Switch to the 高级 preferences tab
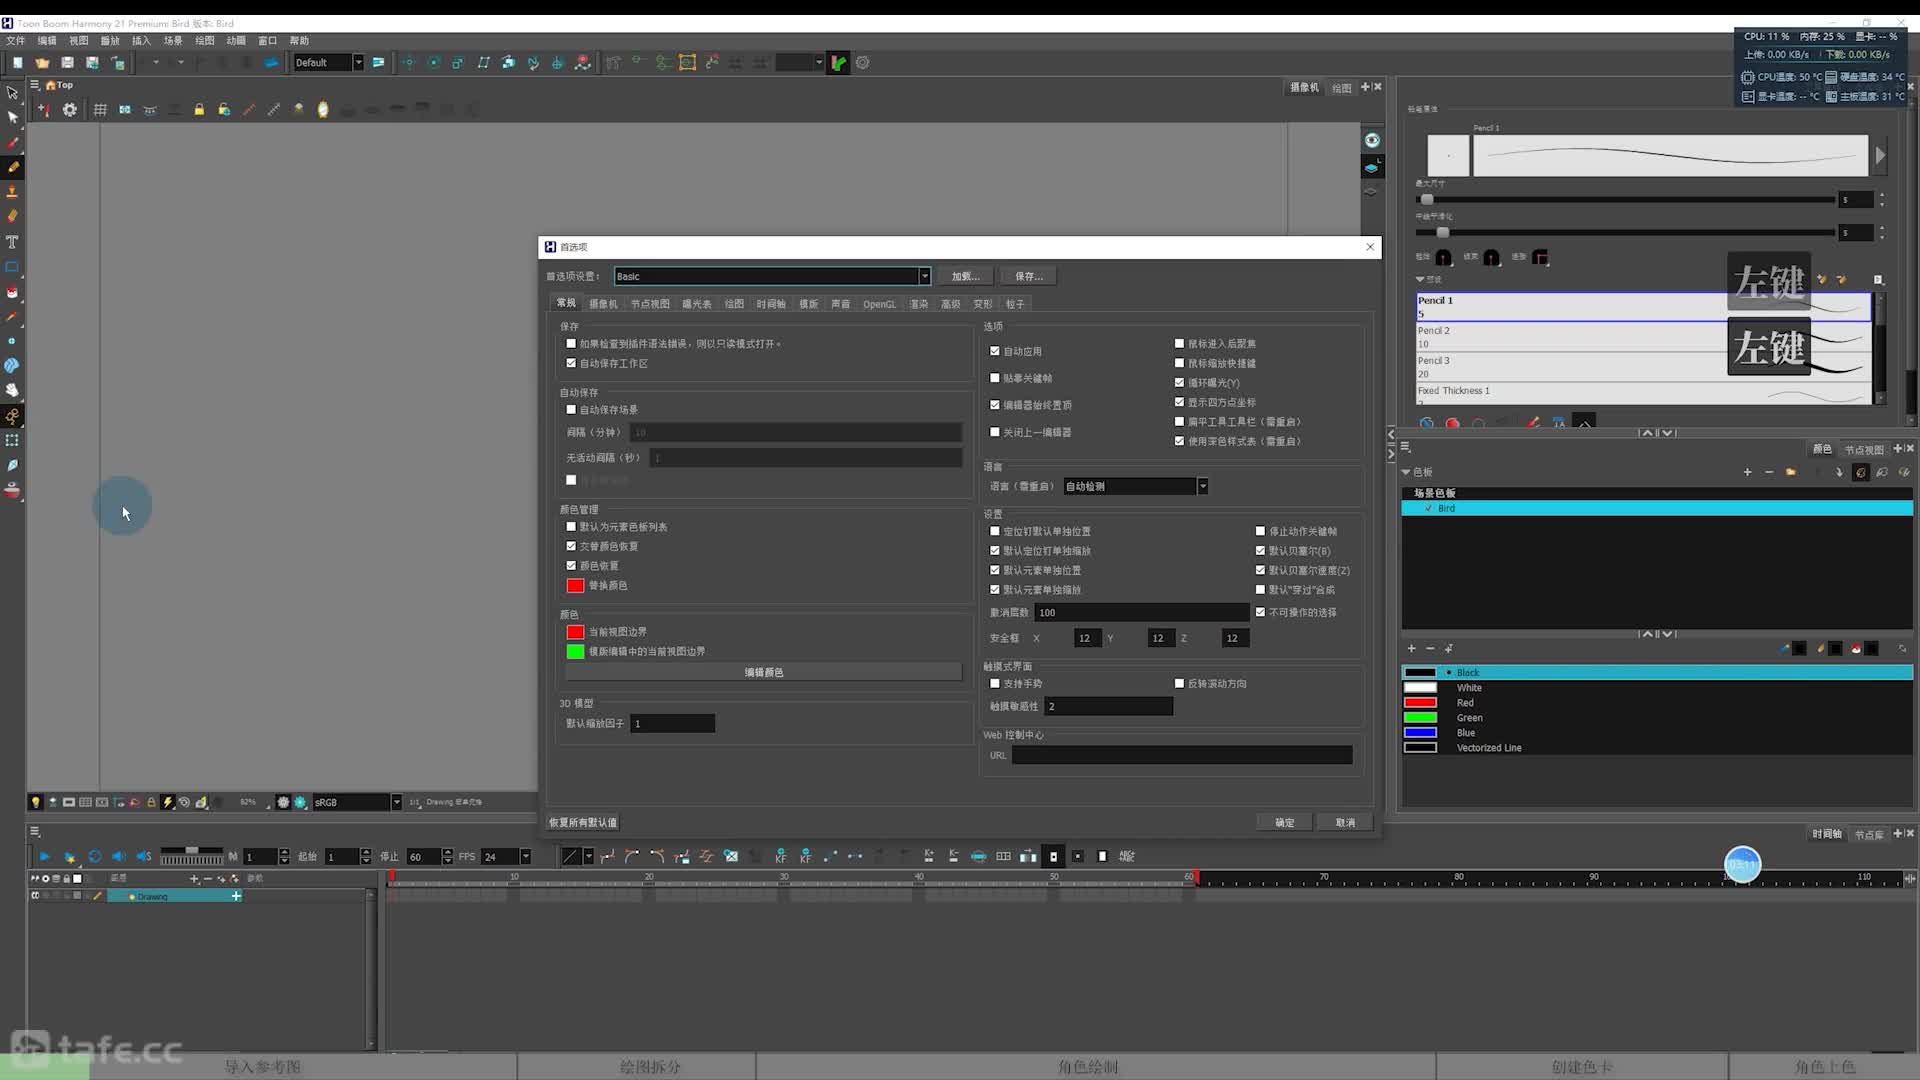 tap(950, 304)
